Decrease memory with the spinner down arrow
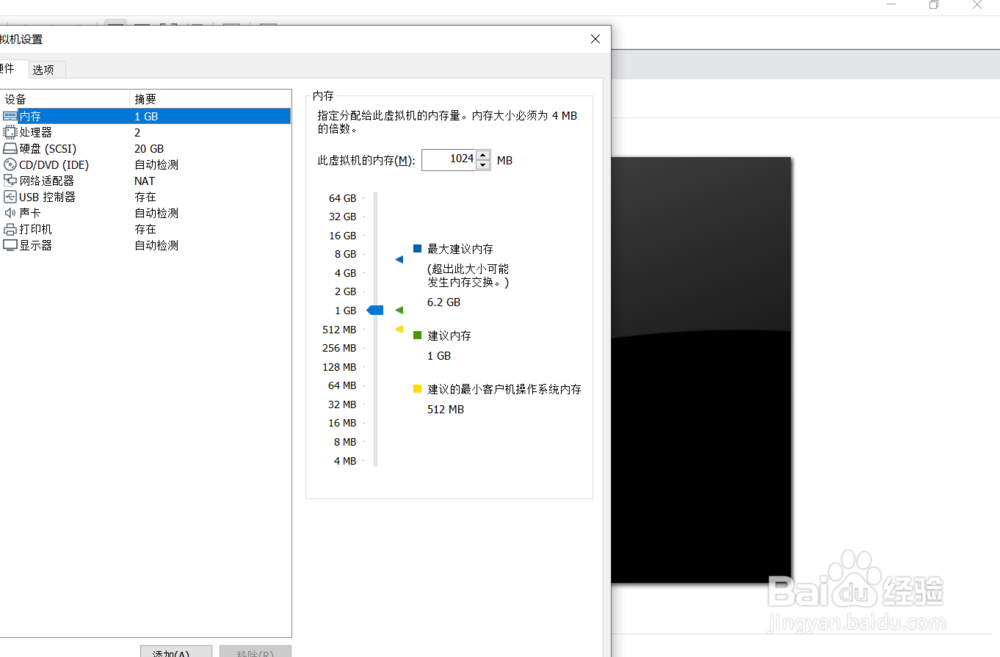1000x657 pixels. pyautogui.click(x=483, y=165)
